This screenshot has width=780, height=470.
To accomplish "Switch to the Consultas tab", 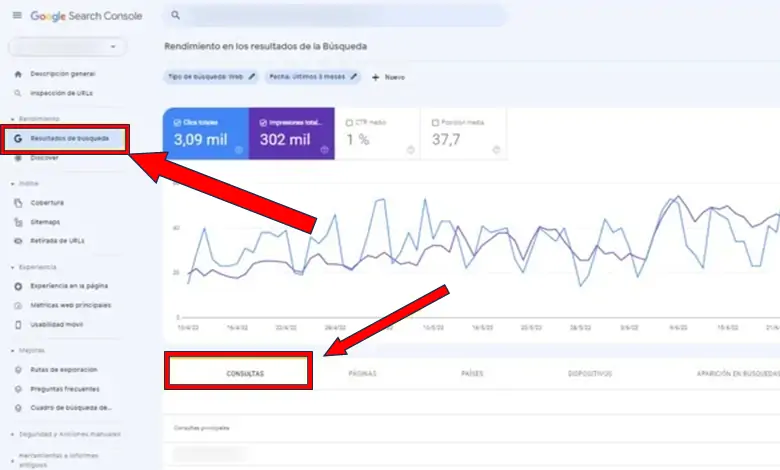I will pos(245,374).
